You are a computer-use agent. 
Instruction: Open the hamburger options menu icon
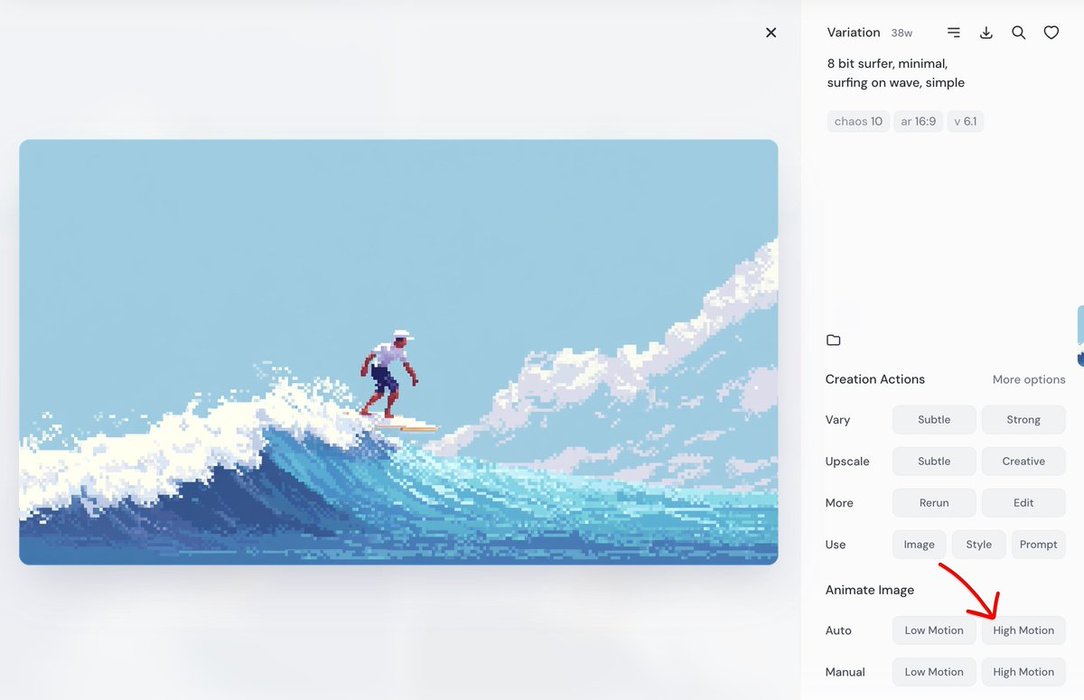tap(954, 33)
